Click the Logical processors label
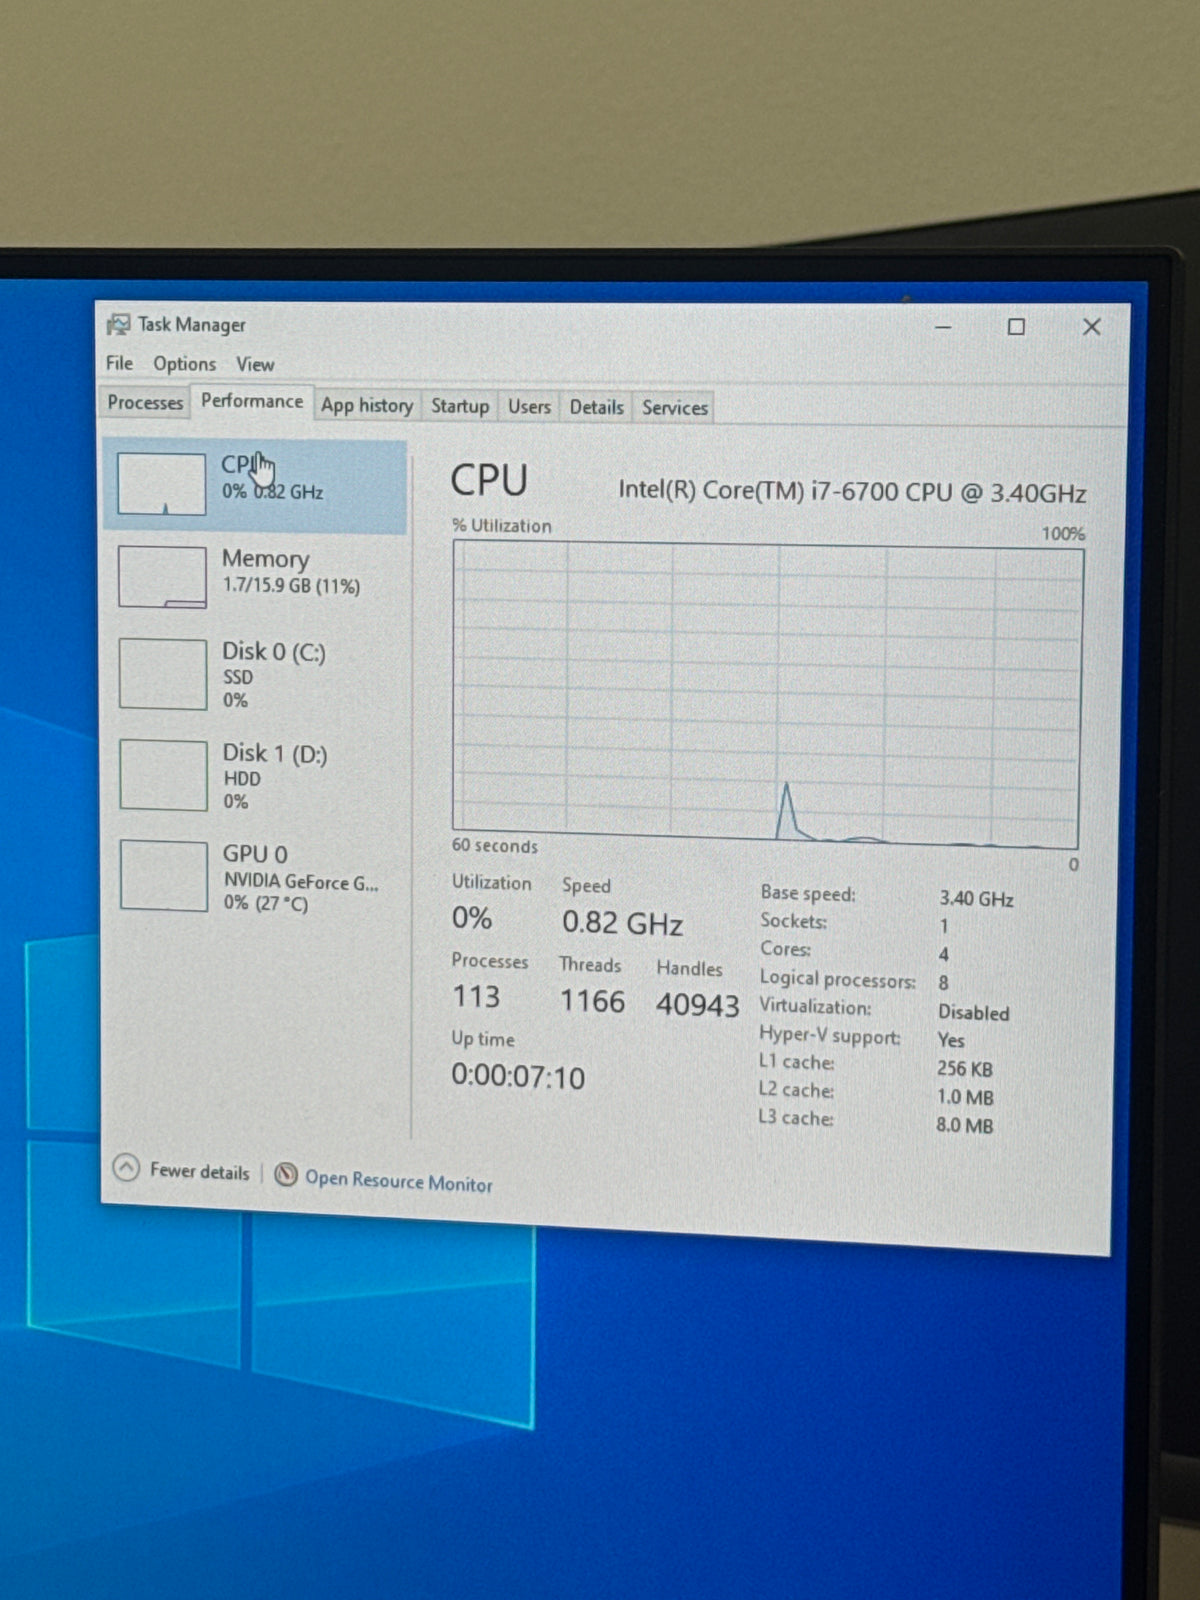This screenshot has width=1200, height=1600. click(837, 980)
